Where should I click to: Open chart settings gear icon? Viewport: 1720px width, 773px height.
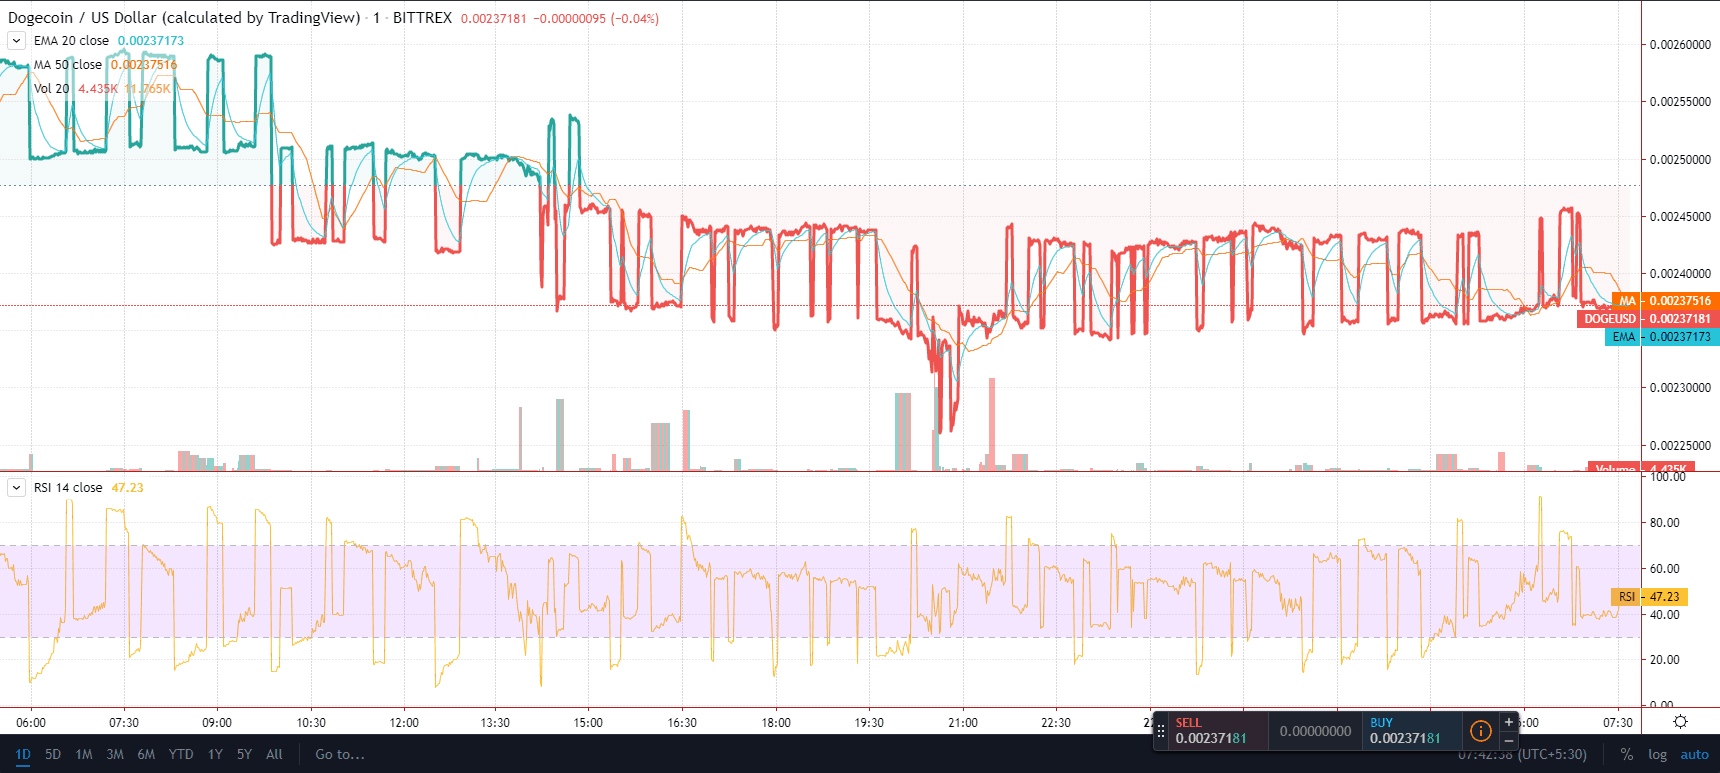(1680, 722)
